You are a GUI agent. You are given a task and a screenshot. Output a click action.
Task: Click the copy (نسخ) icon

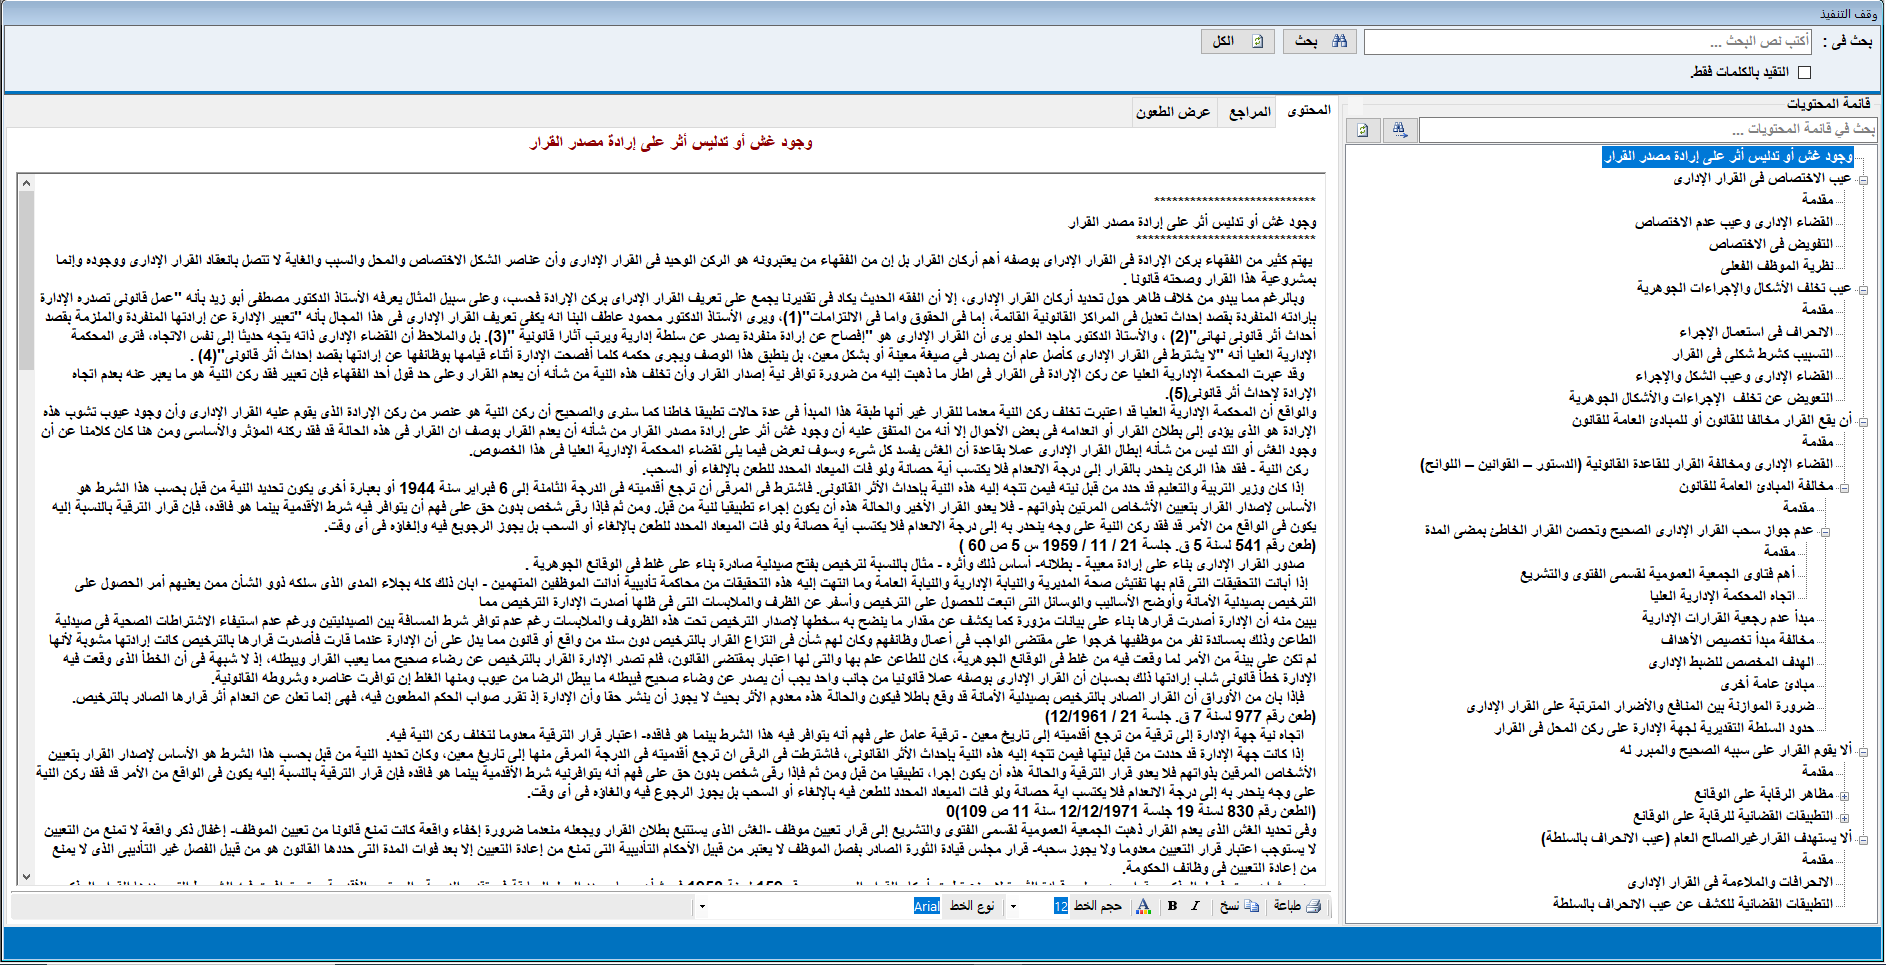(x=1251, y=906)
